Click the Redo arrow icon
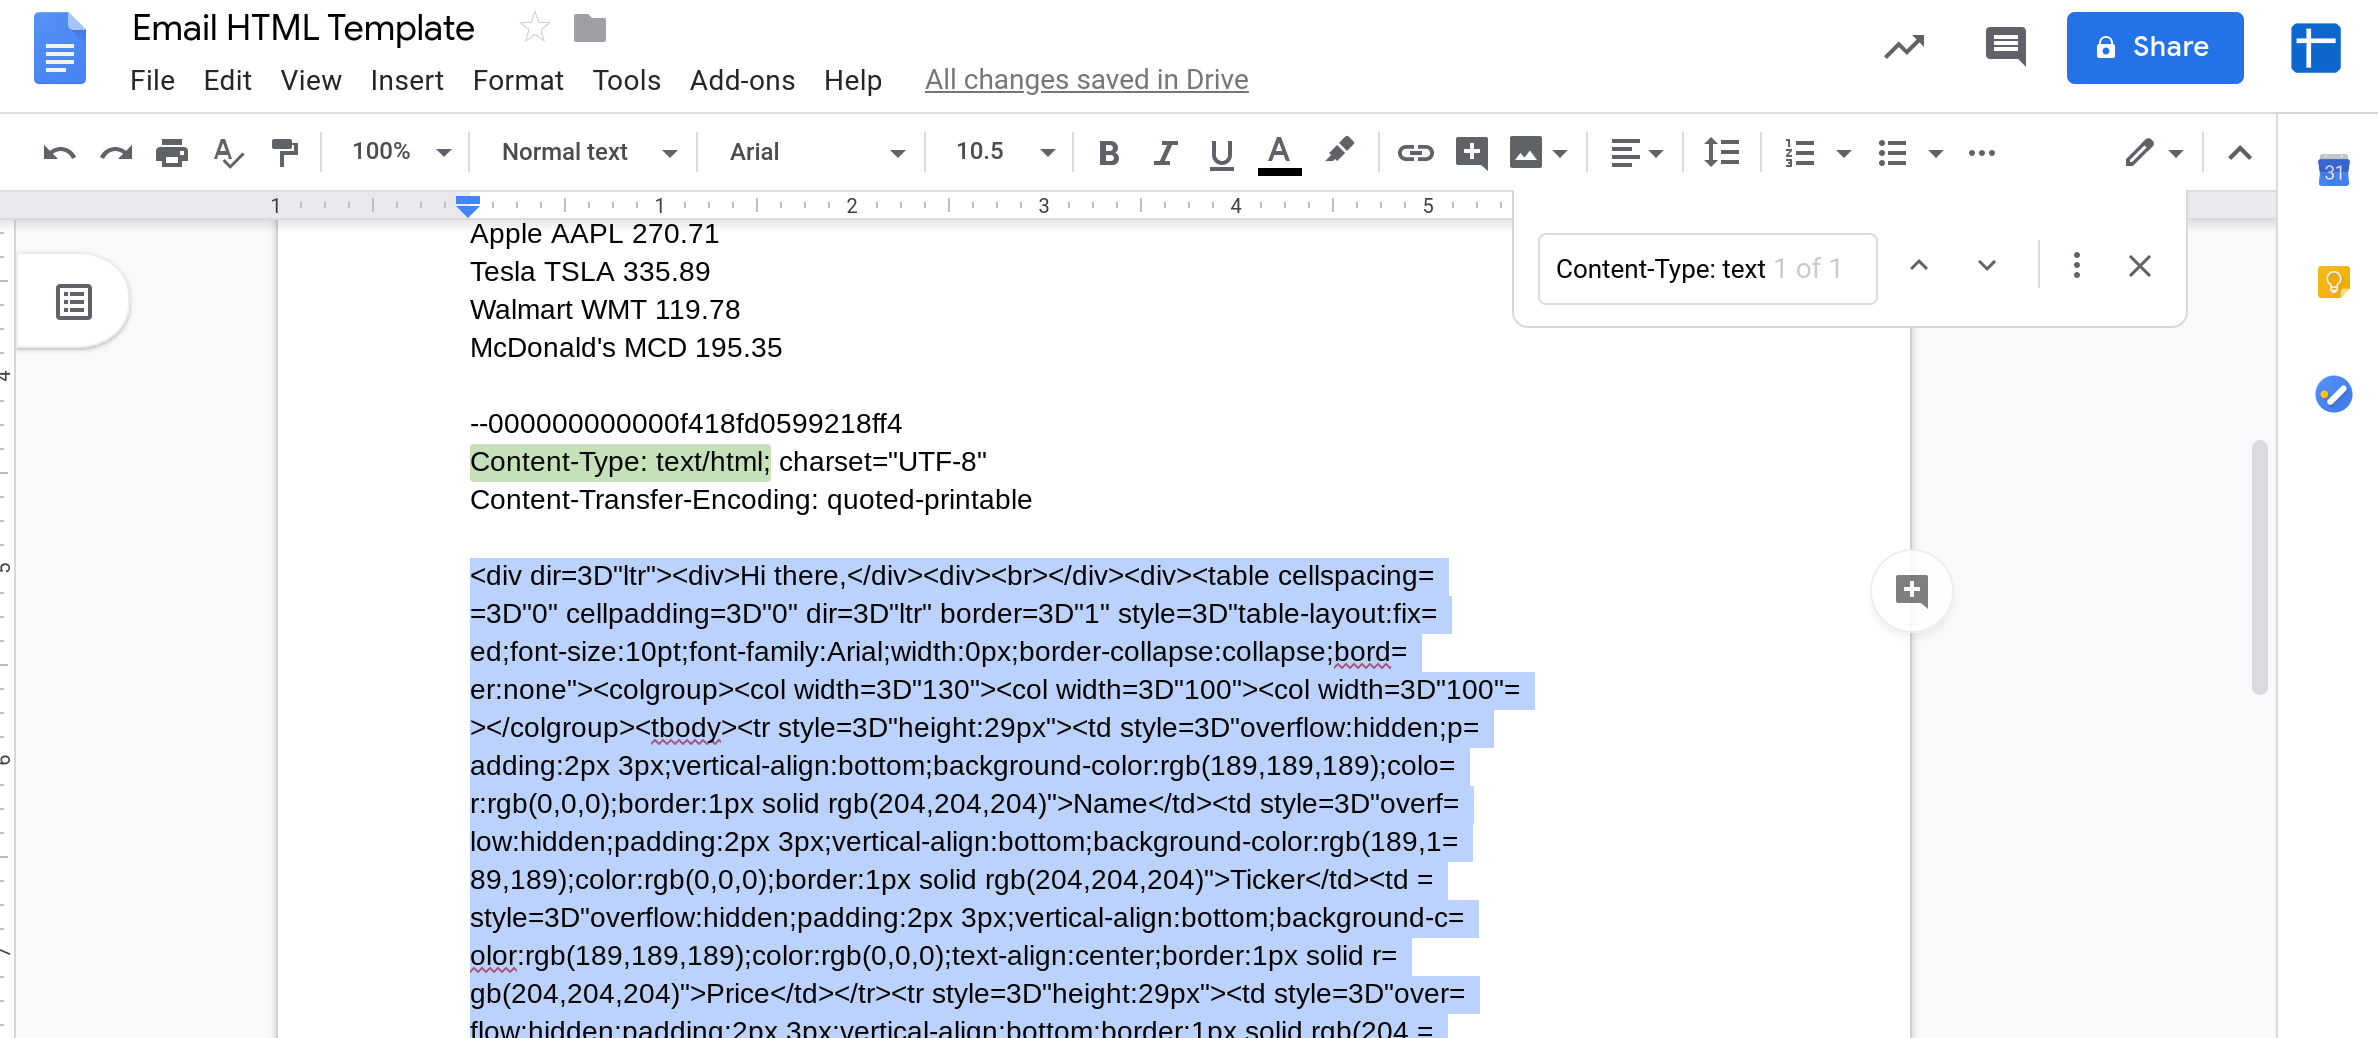 click(116, 153)
